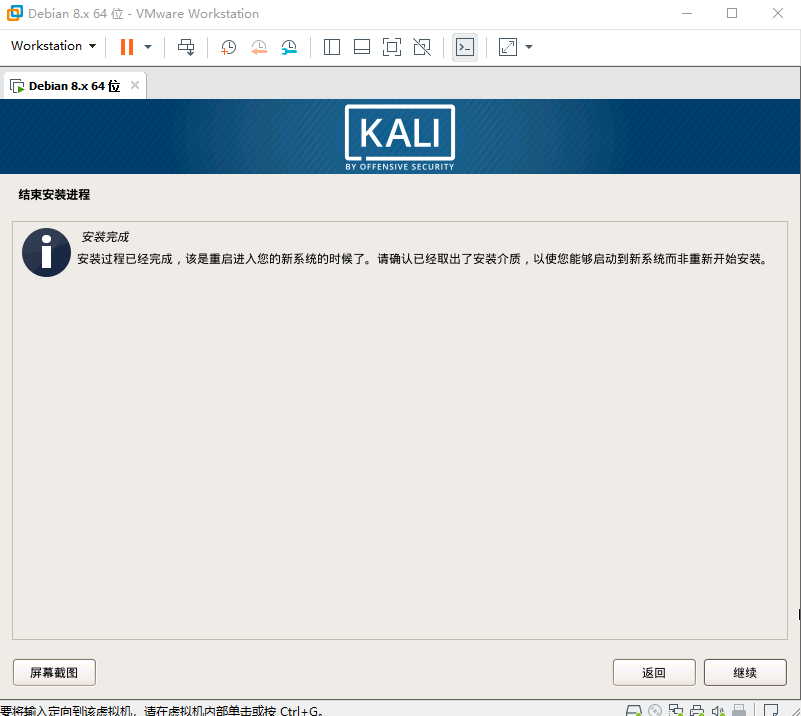
Task: Revert to snapshot using the orange arrow clock icon
Action: [x=259, y=47]
